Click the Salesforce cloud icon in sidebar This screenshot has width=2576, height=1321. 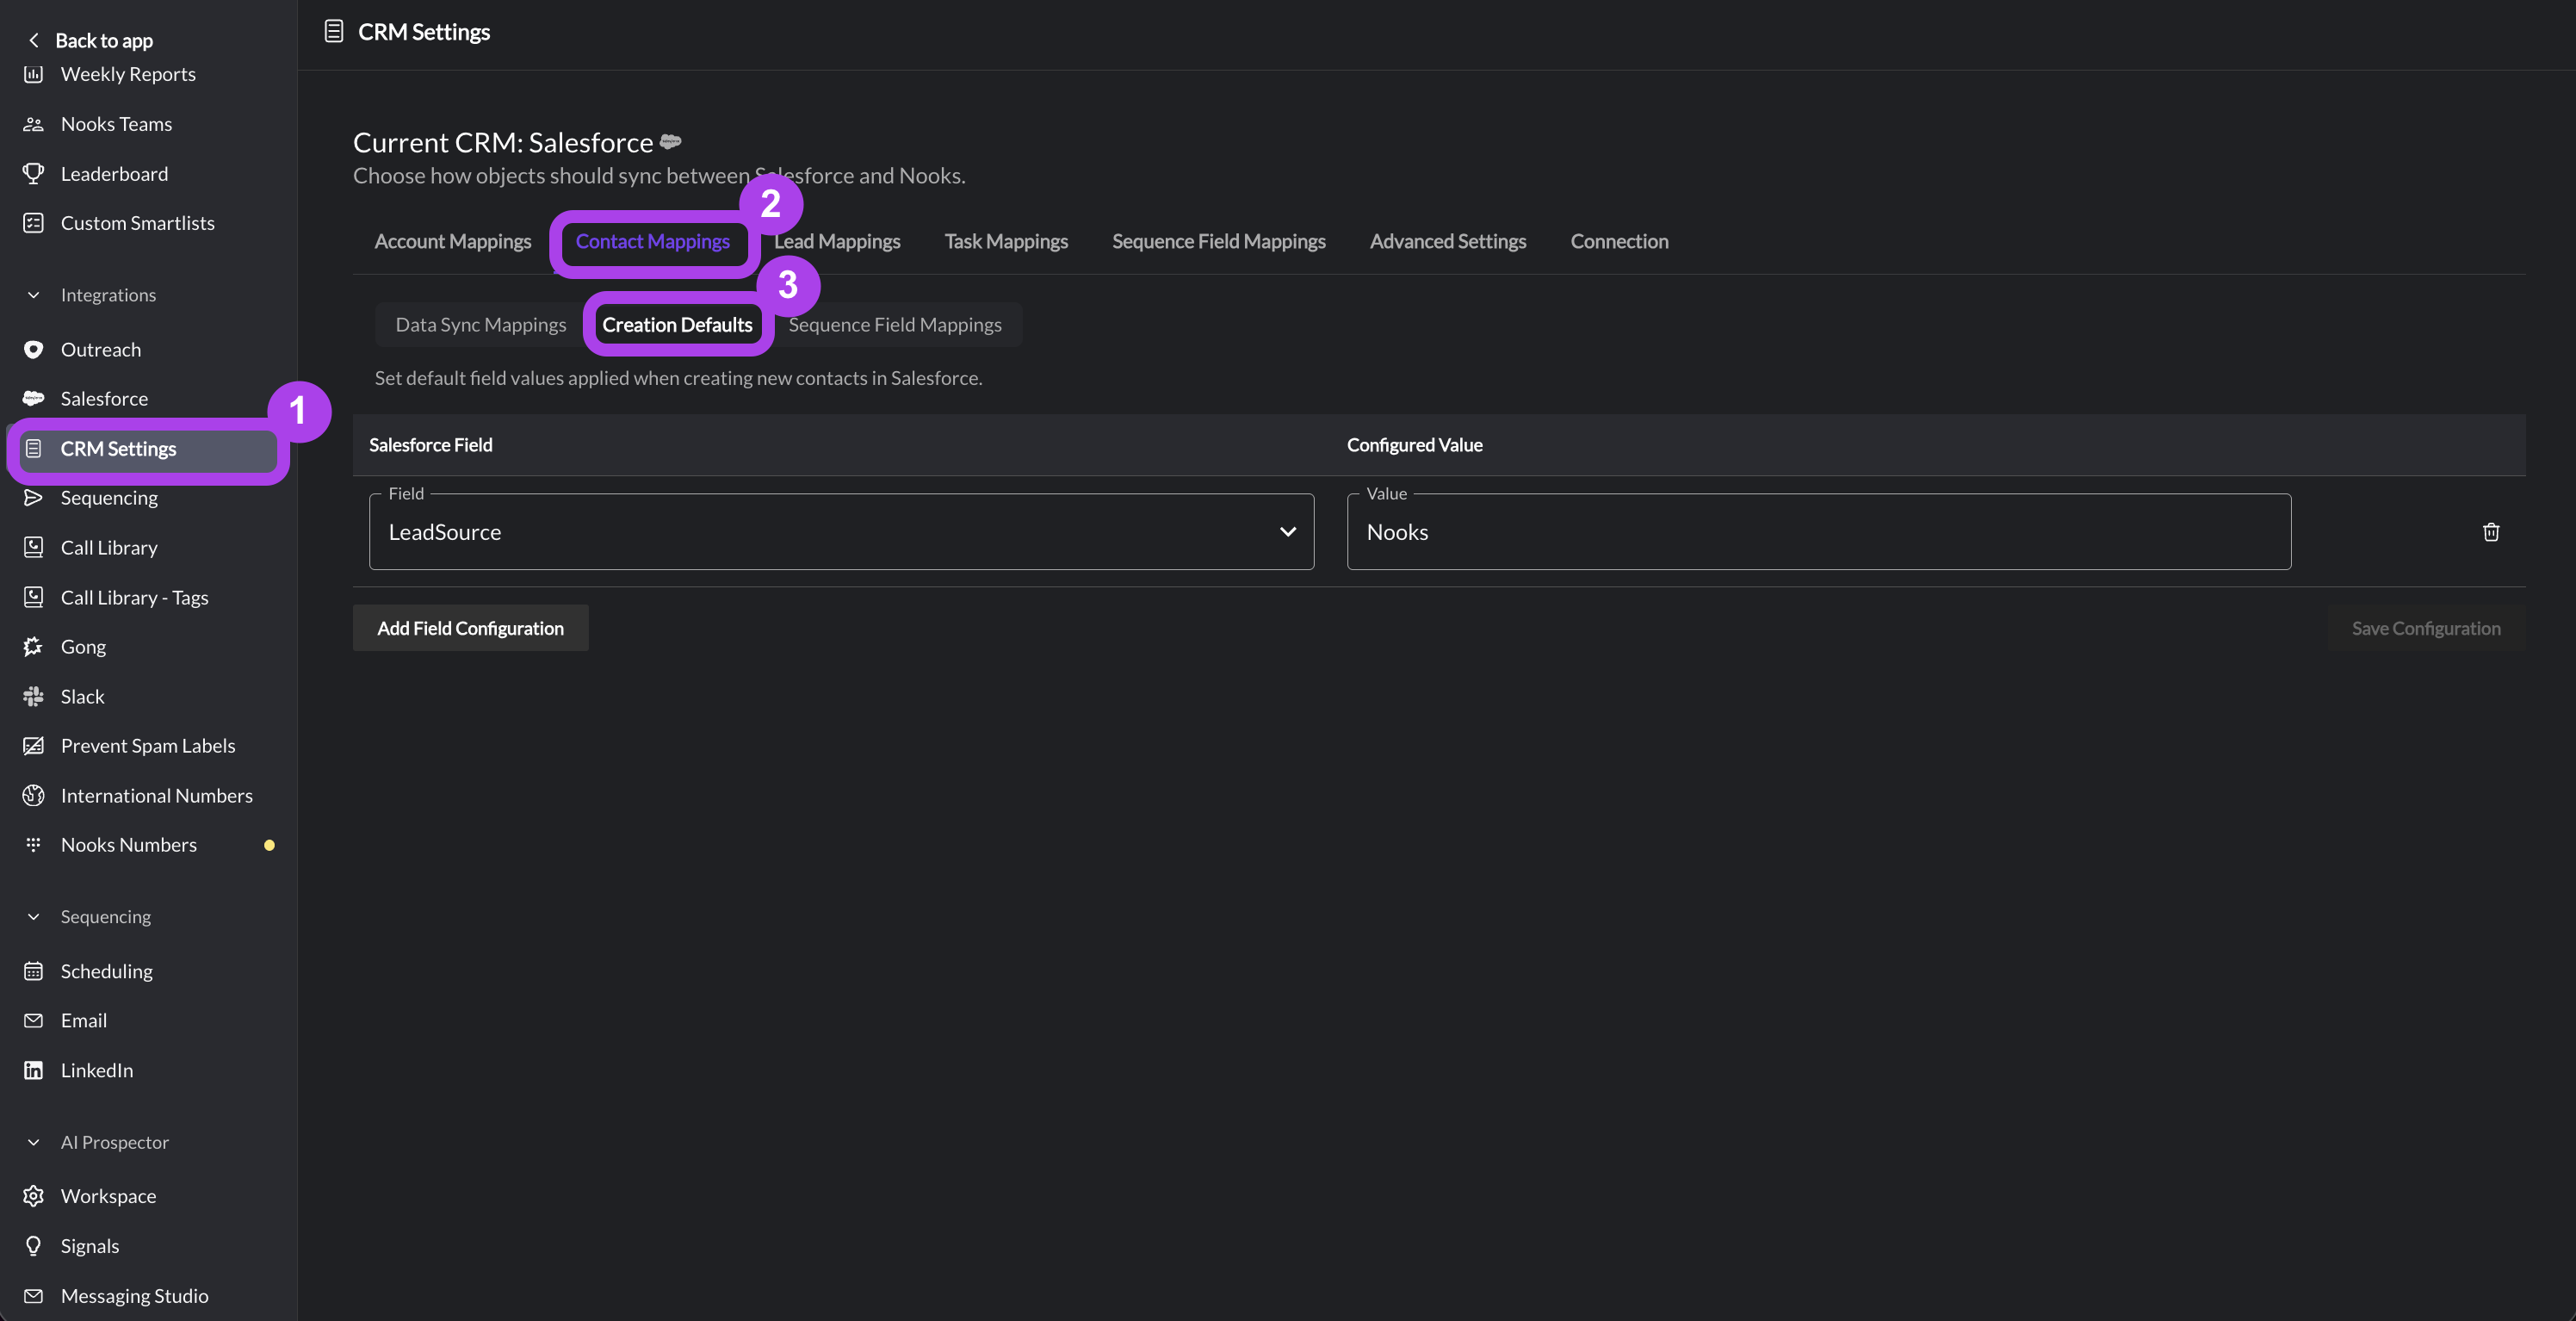pos(33,398)
